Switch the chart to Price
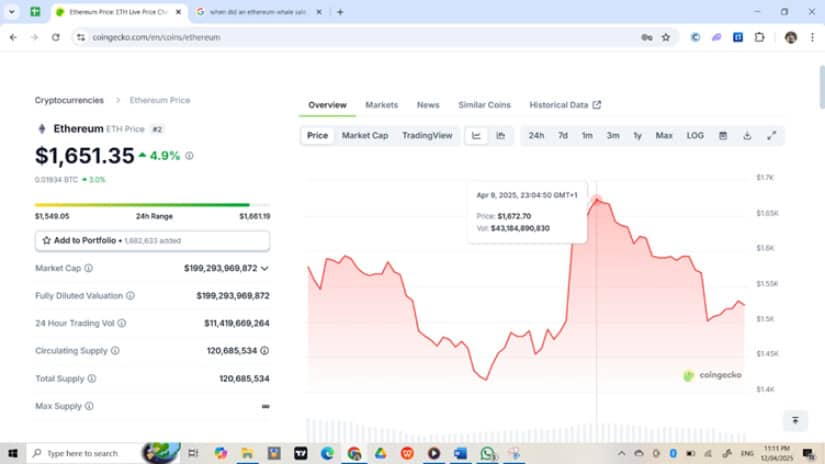Screen dimensions: 825x464 coord(317,136)
